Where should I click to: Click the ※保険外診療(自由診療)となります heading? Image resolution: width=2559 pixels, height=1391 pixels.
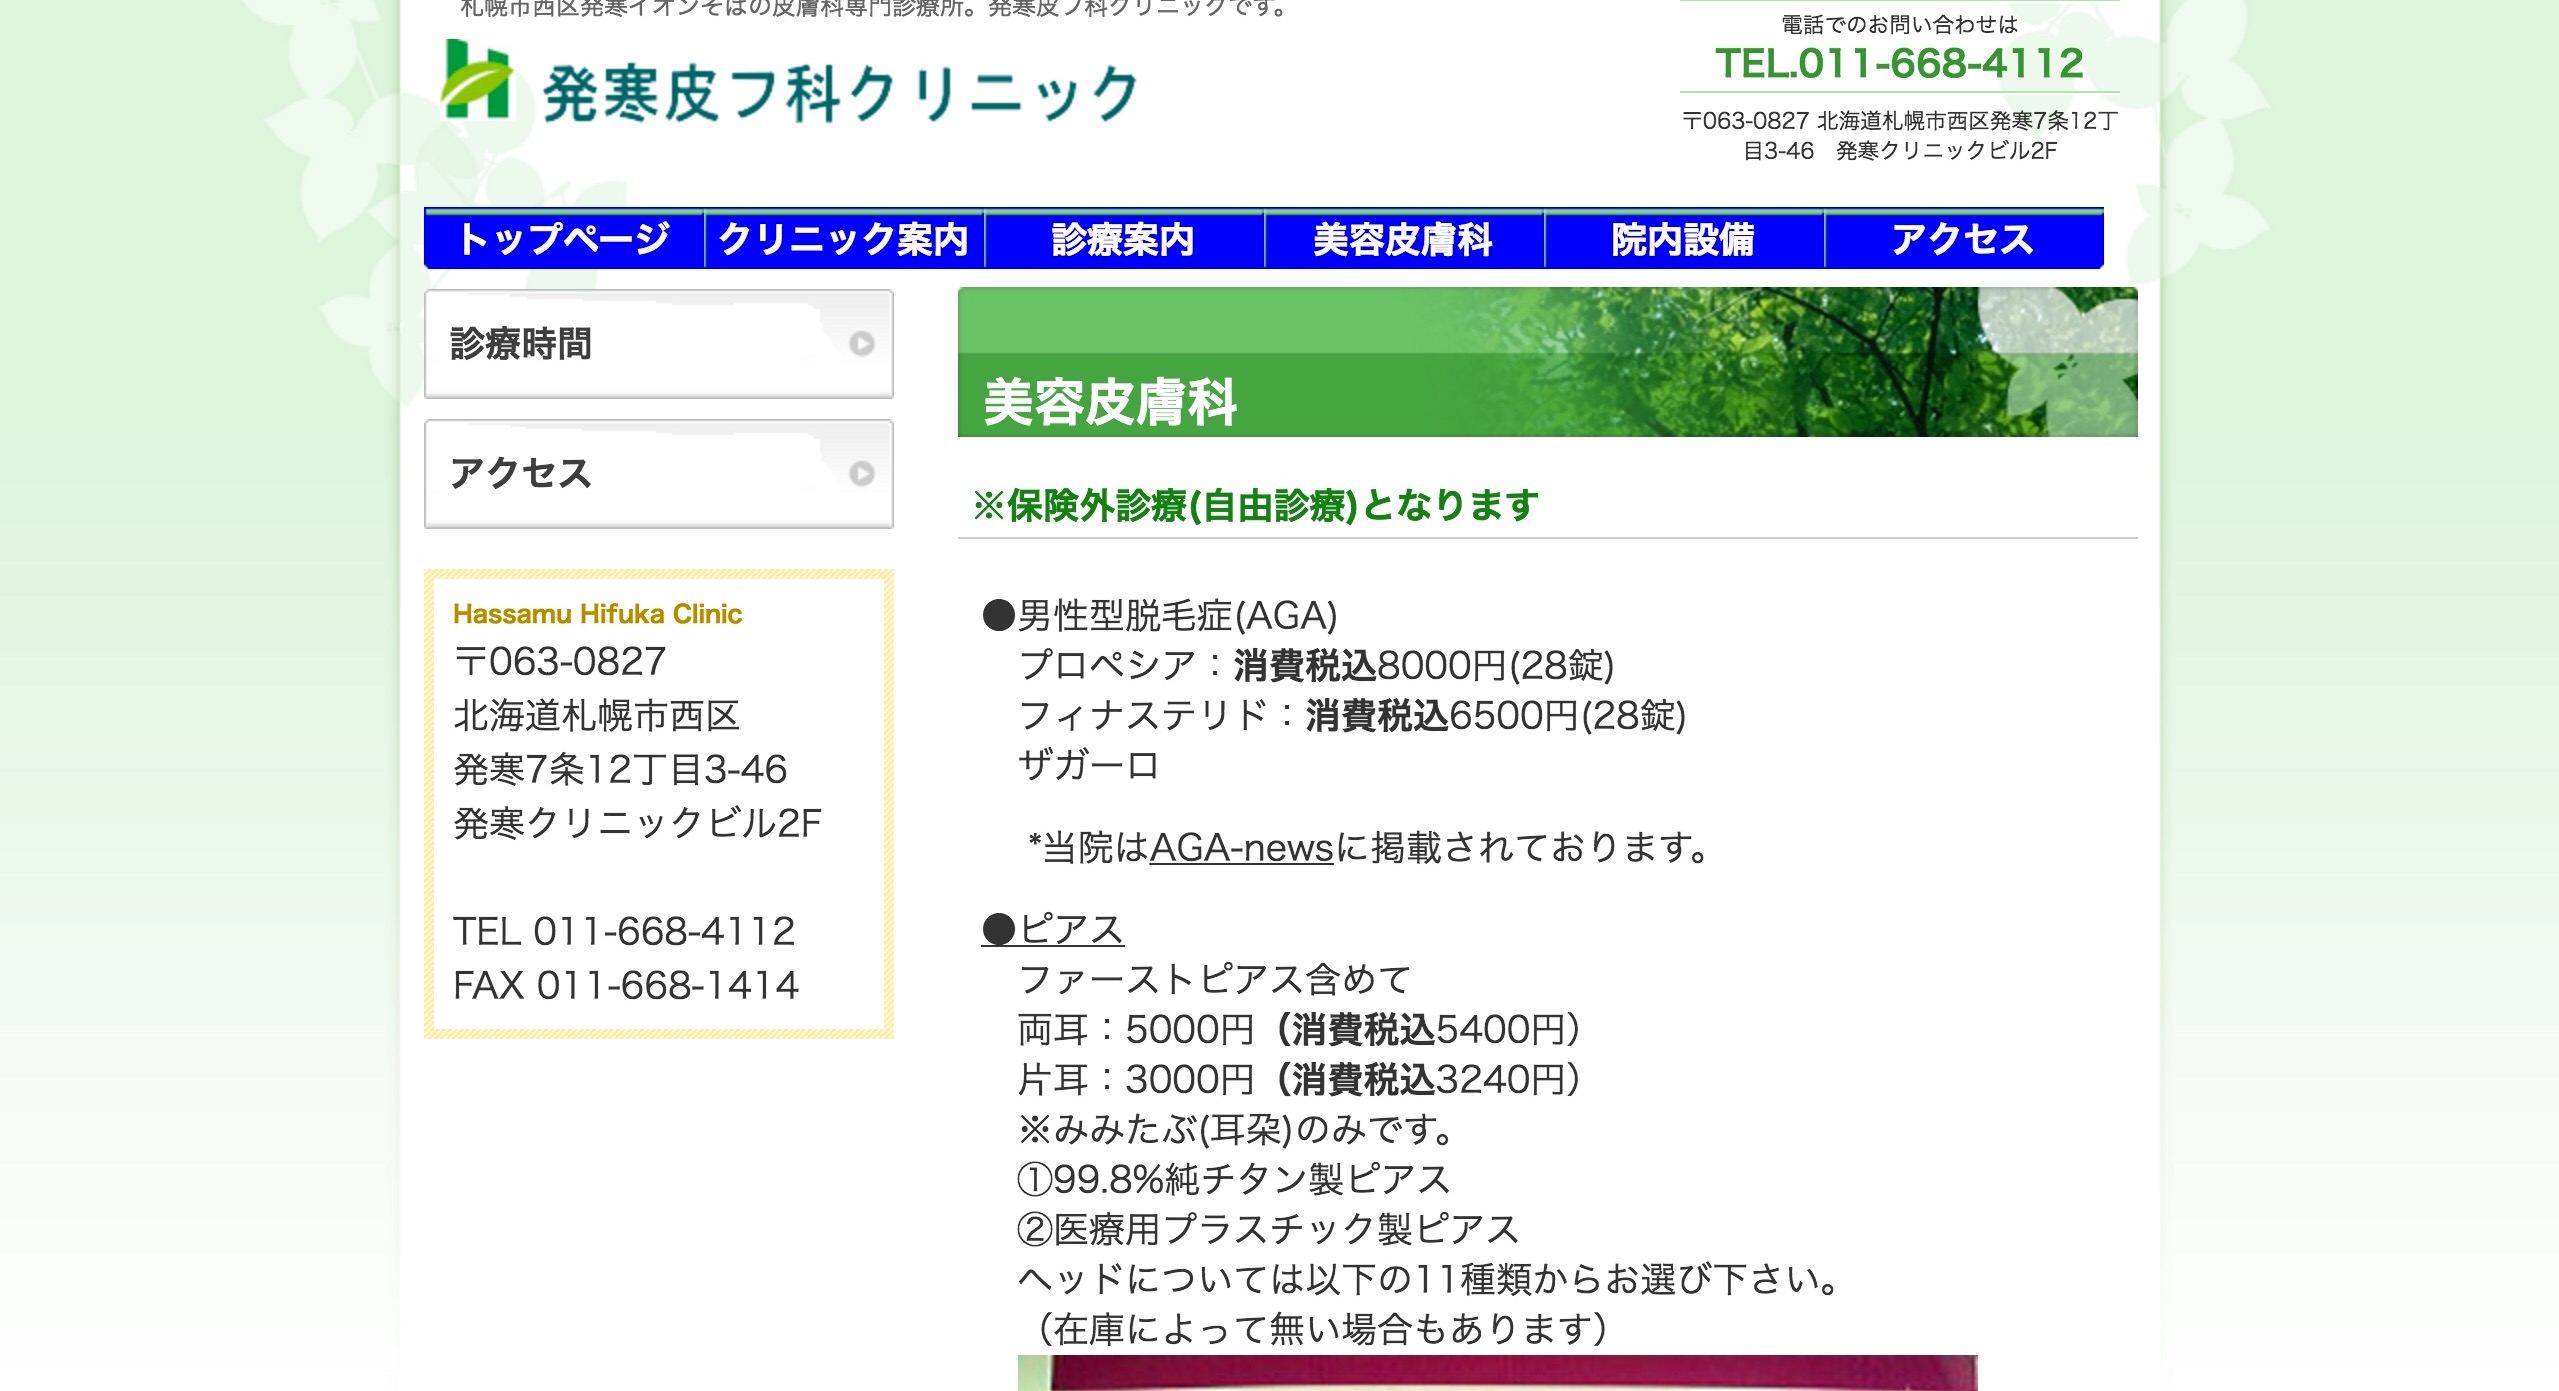click(x=1256, y=506)
